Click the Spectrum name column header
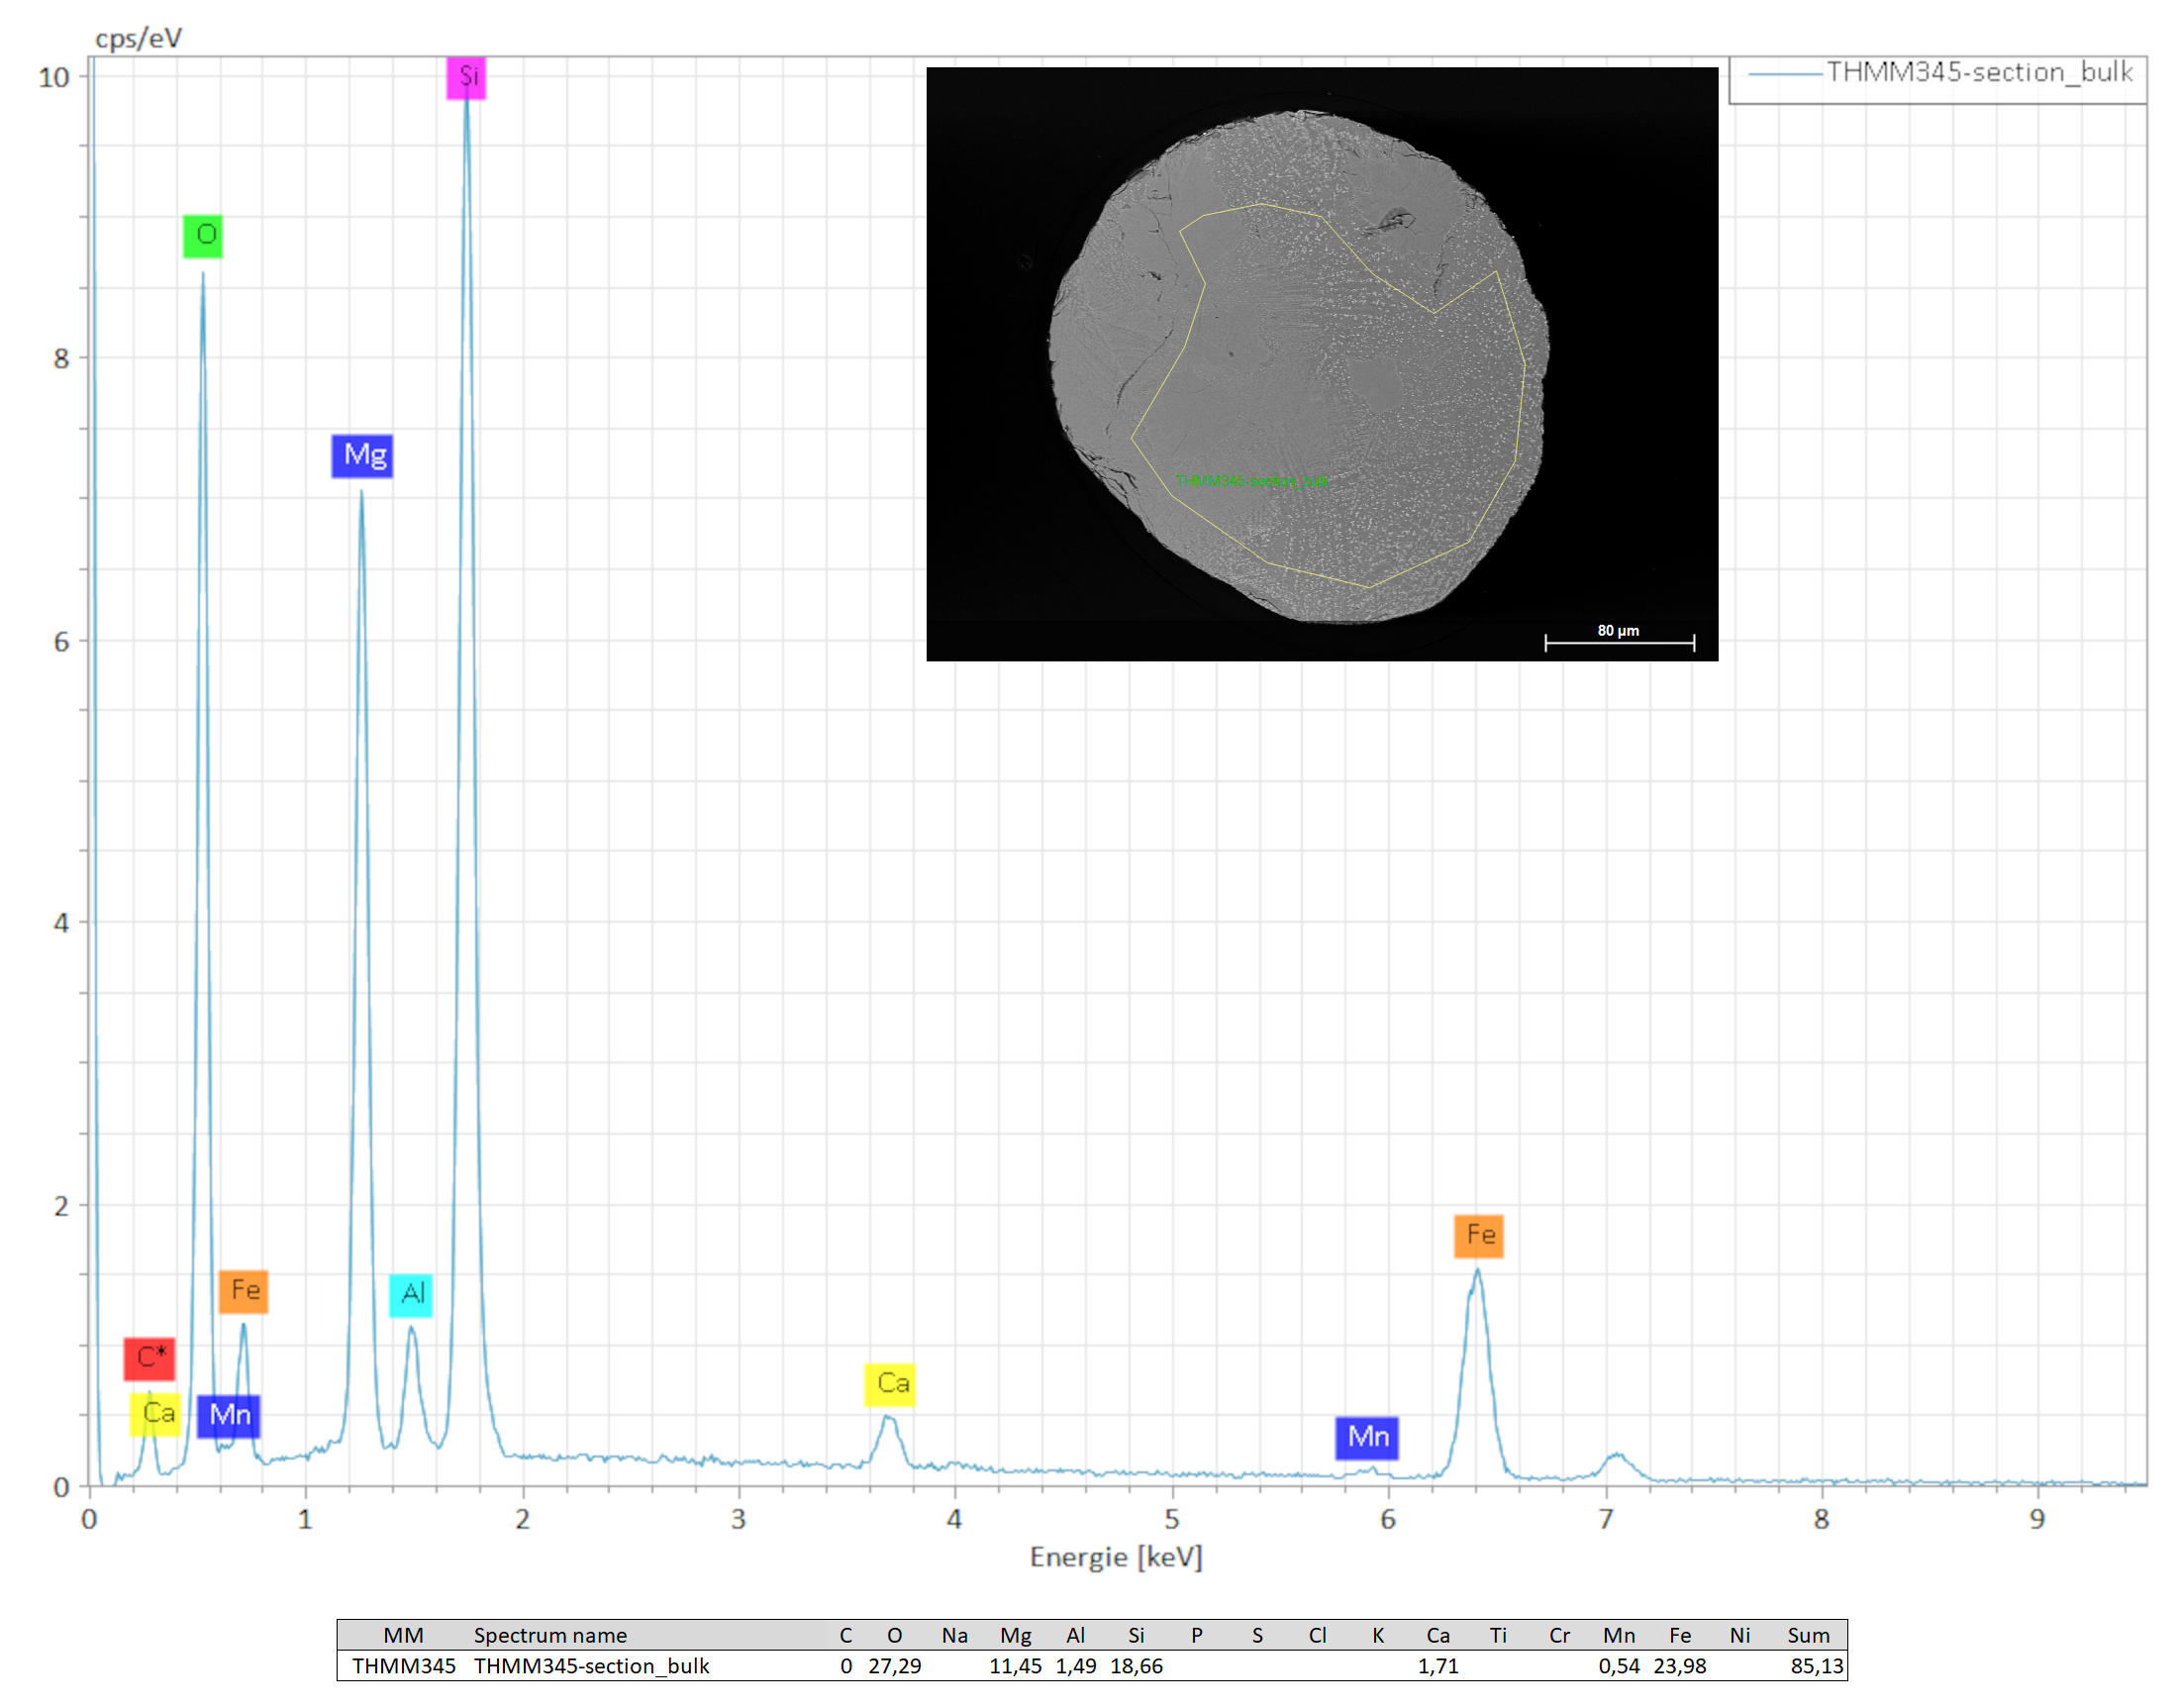Viewport: 2178px width, 1708px height. click(x=550, y=1635)
